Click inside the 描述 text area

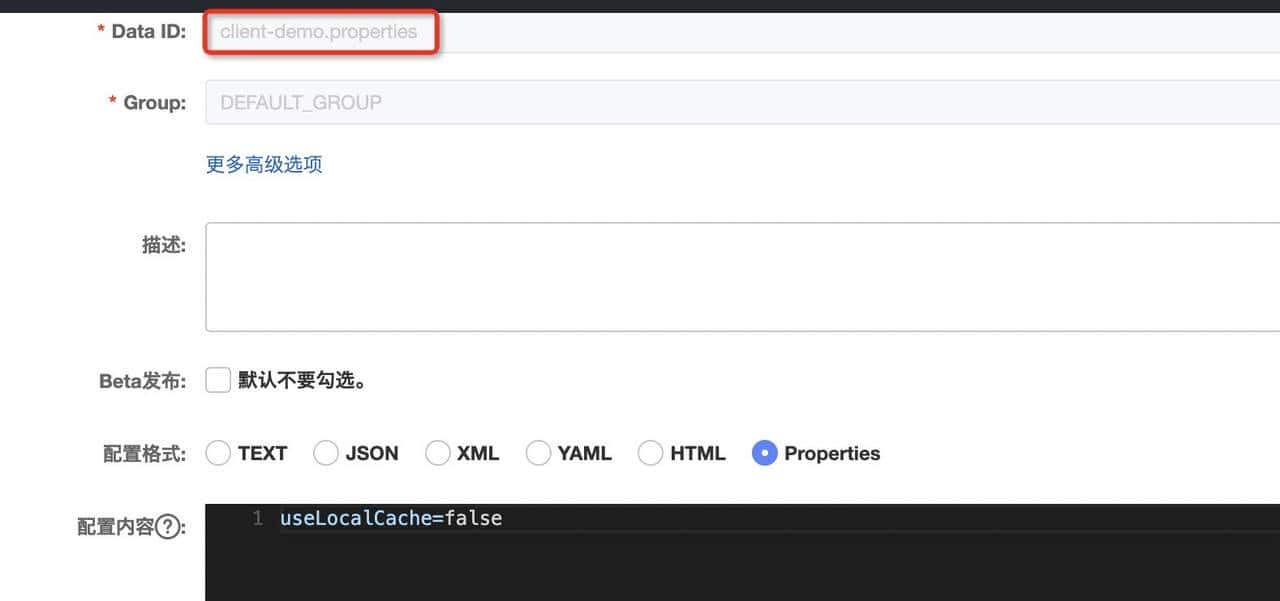(x=742, y=277)
